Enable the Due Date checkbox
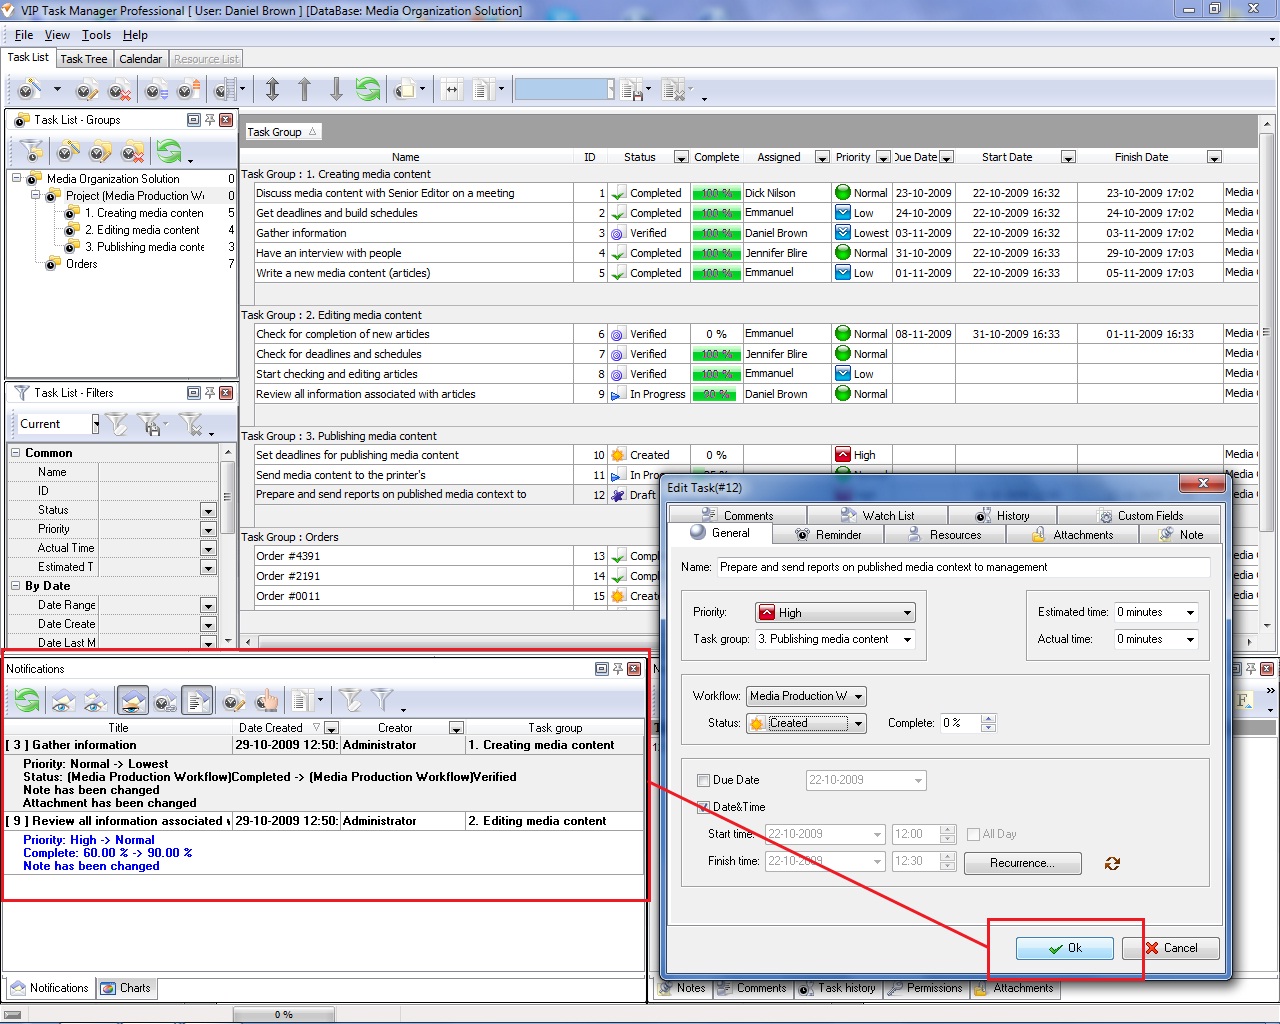 tap(703, 780)
